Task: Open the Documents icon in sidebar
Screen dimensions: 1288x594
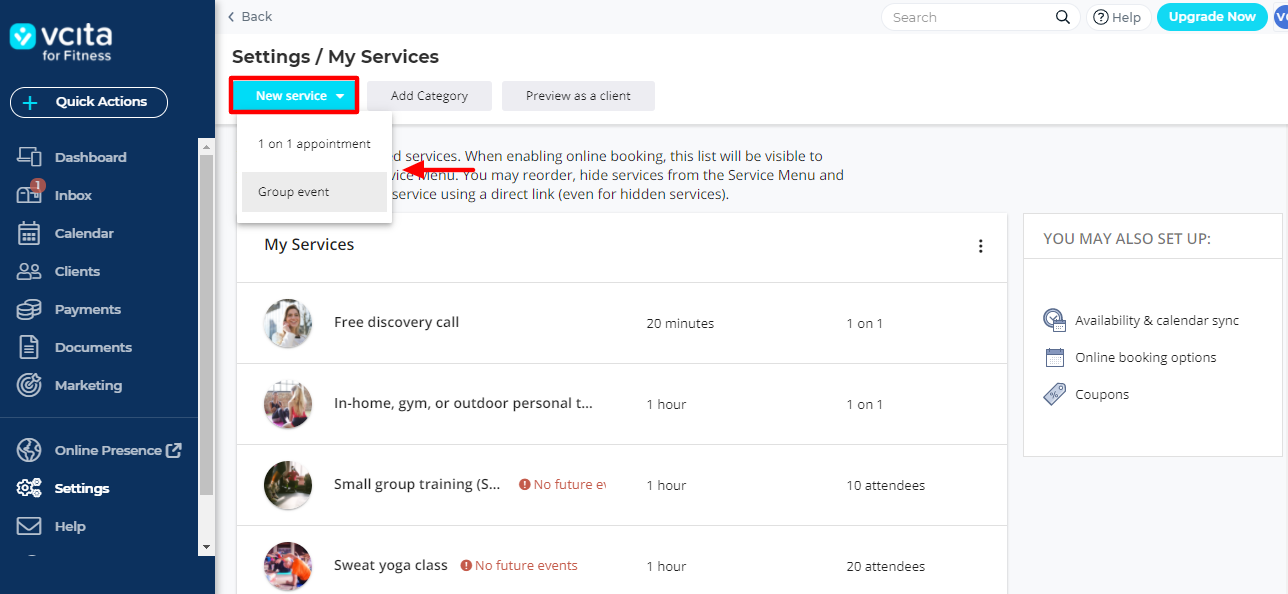Action: (29, 347)
